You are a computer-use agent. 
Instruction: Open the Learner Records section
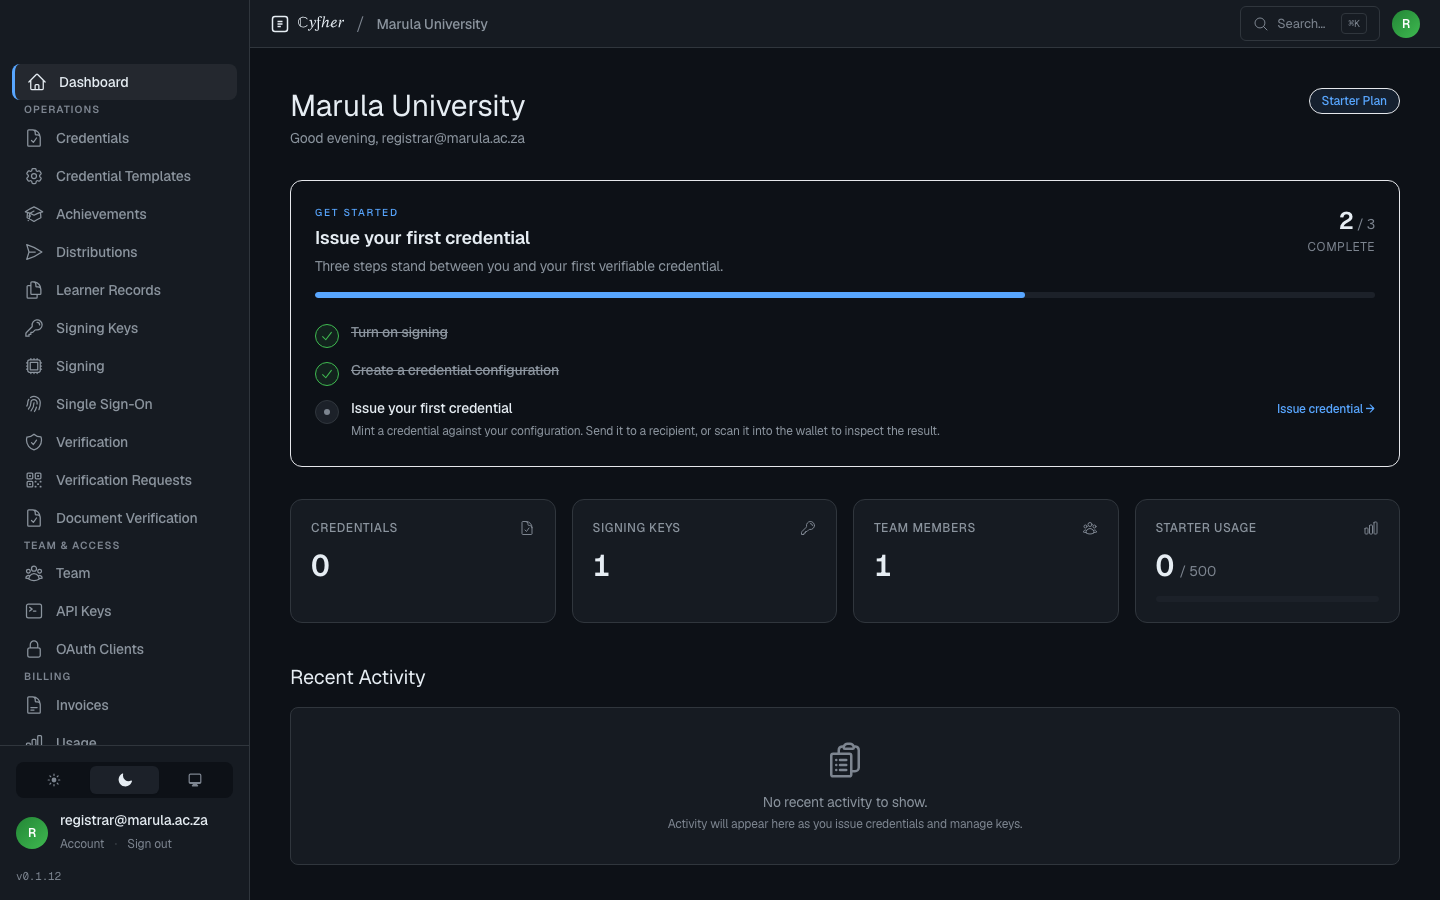point(125,290)
